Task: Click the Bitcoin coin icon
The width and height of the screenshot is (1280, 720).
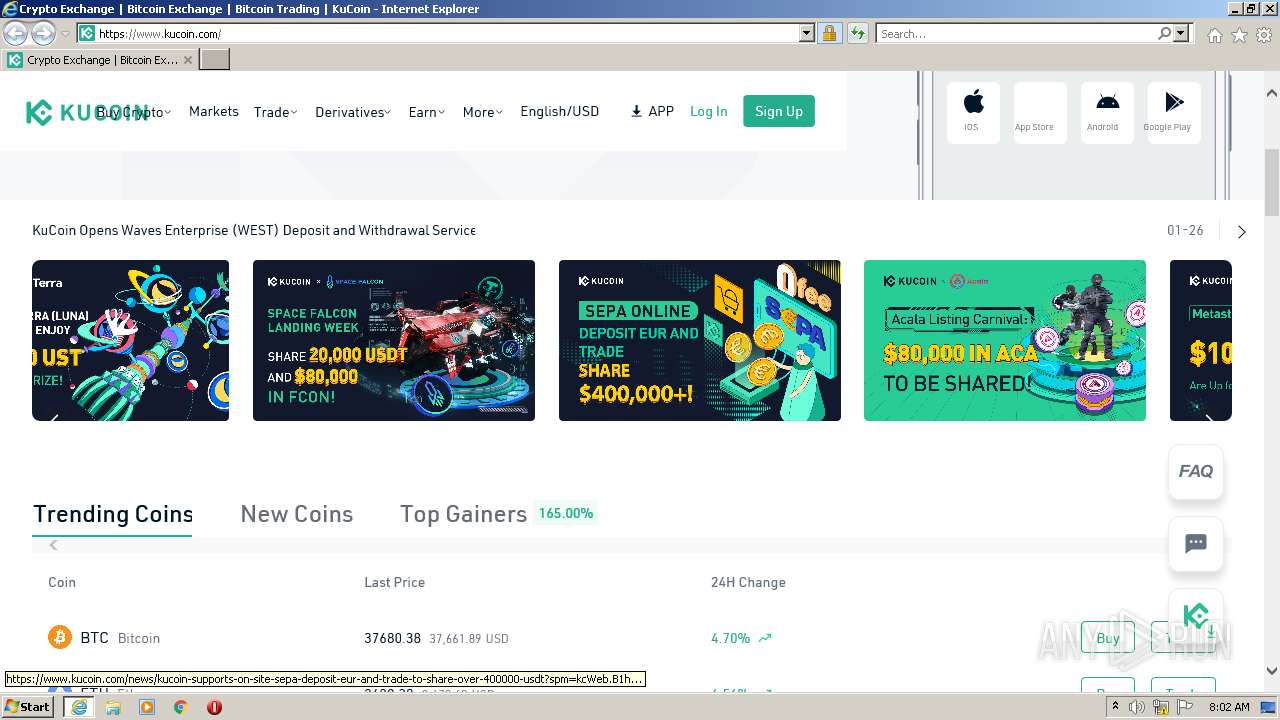Action: click(x=60, y=637)
